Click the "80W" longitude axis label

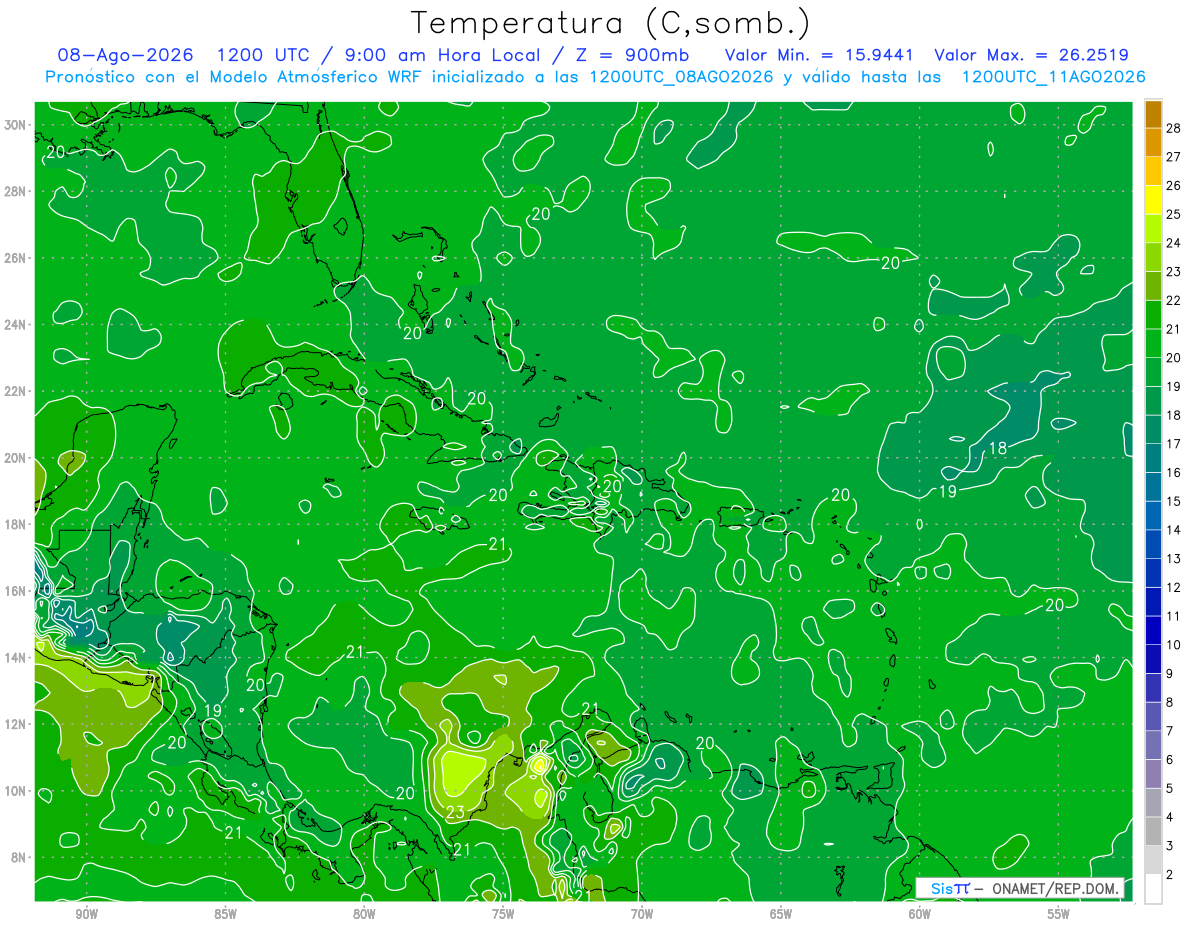[x=364, y=915]
